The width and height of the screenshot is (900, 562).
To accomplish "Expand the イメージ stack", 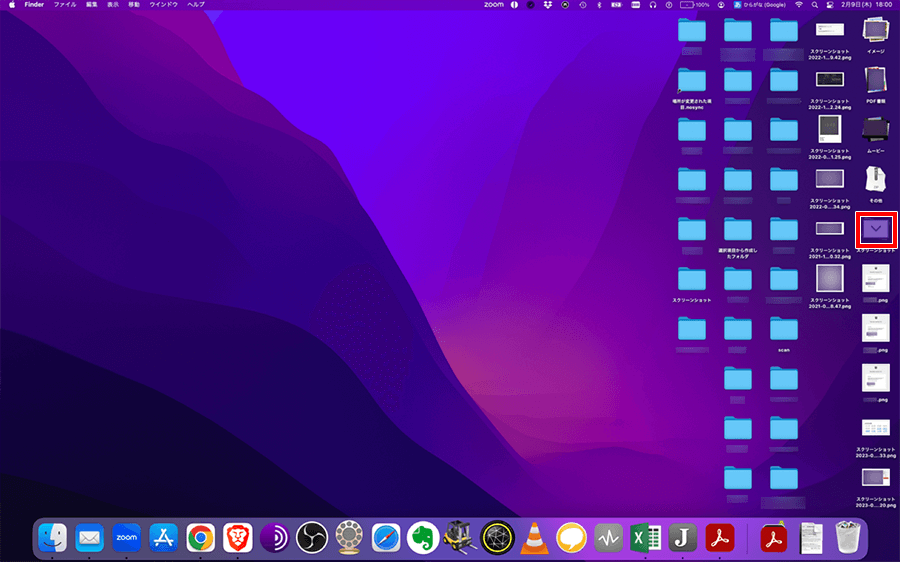I will tap(875, 29).
